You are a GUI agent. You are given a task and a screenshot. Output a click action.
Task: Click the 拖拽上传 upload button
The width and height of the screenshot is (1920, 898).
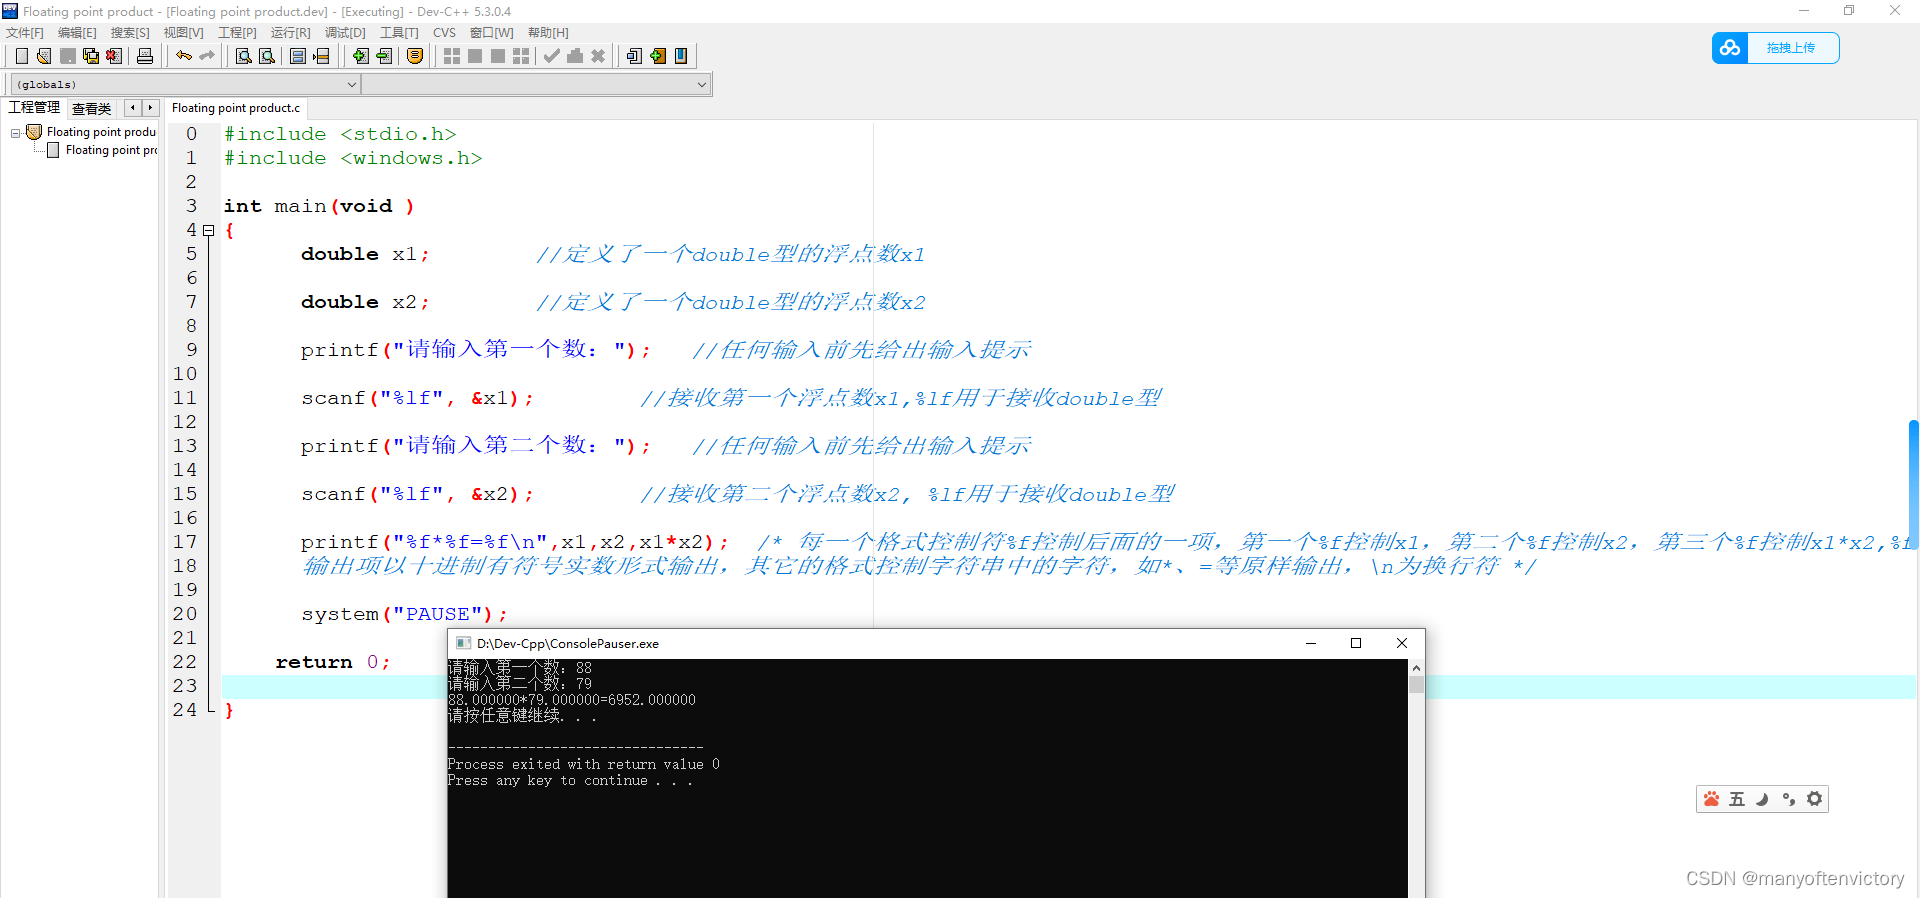pos(1791,48)
